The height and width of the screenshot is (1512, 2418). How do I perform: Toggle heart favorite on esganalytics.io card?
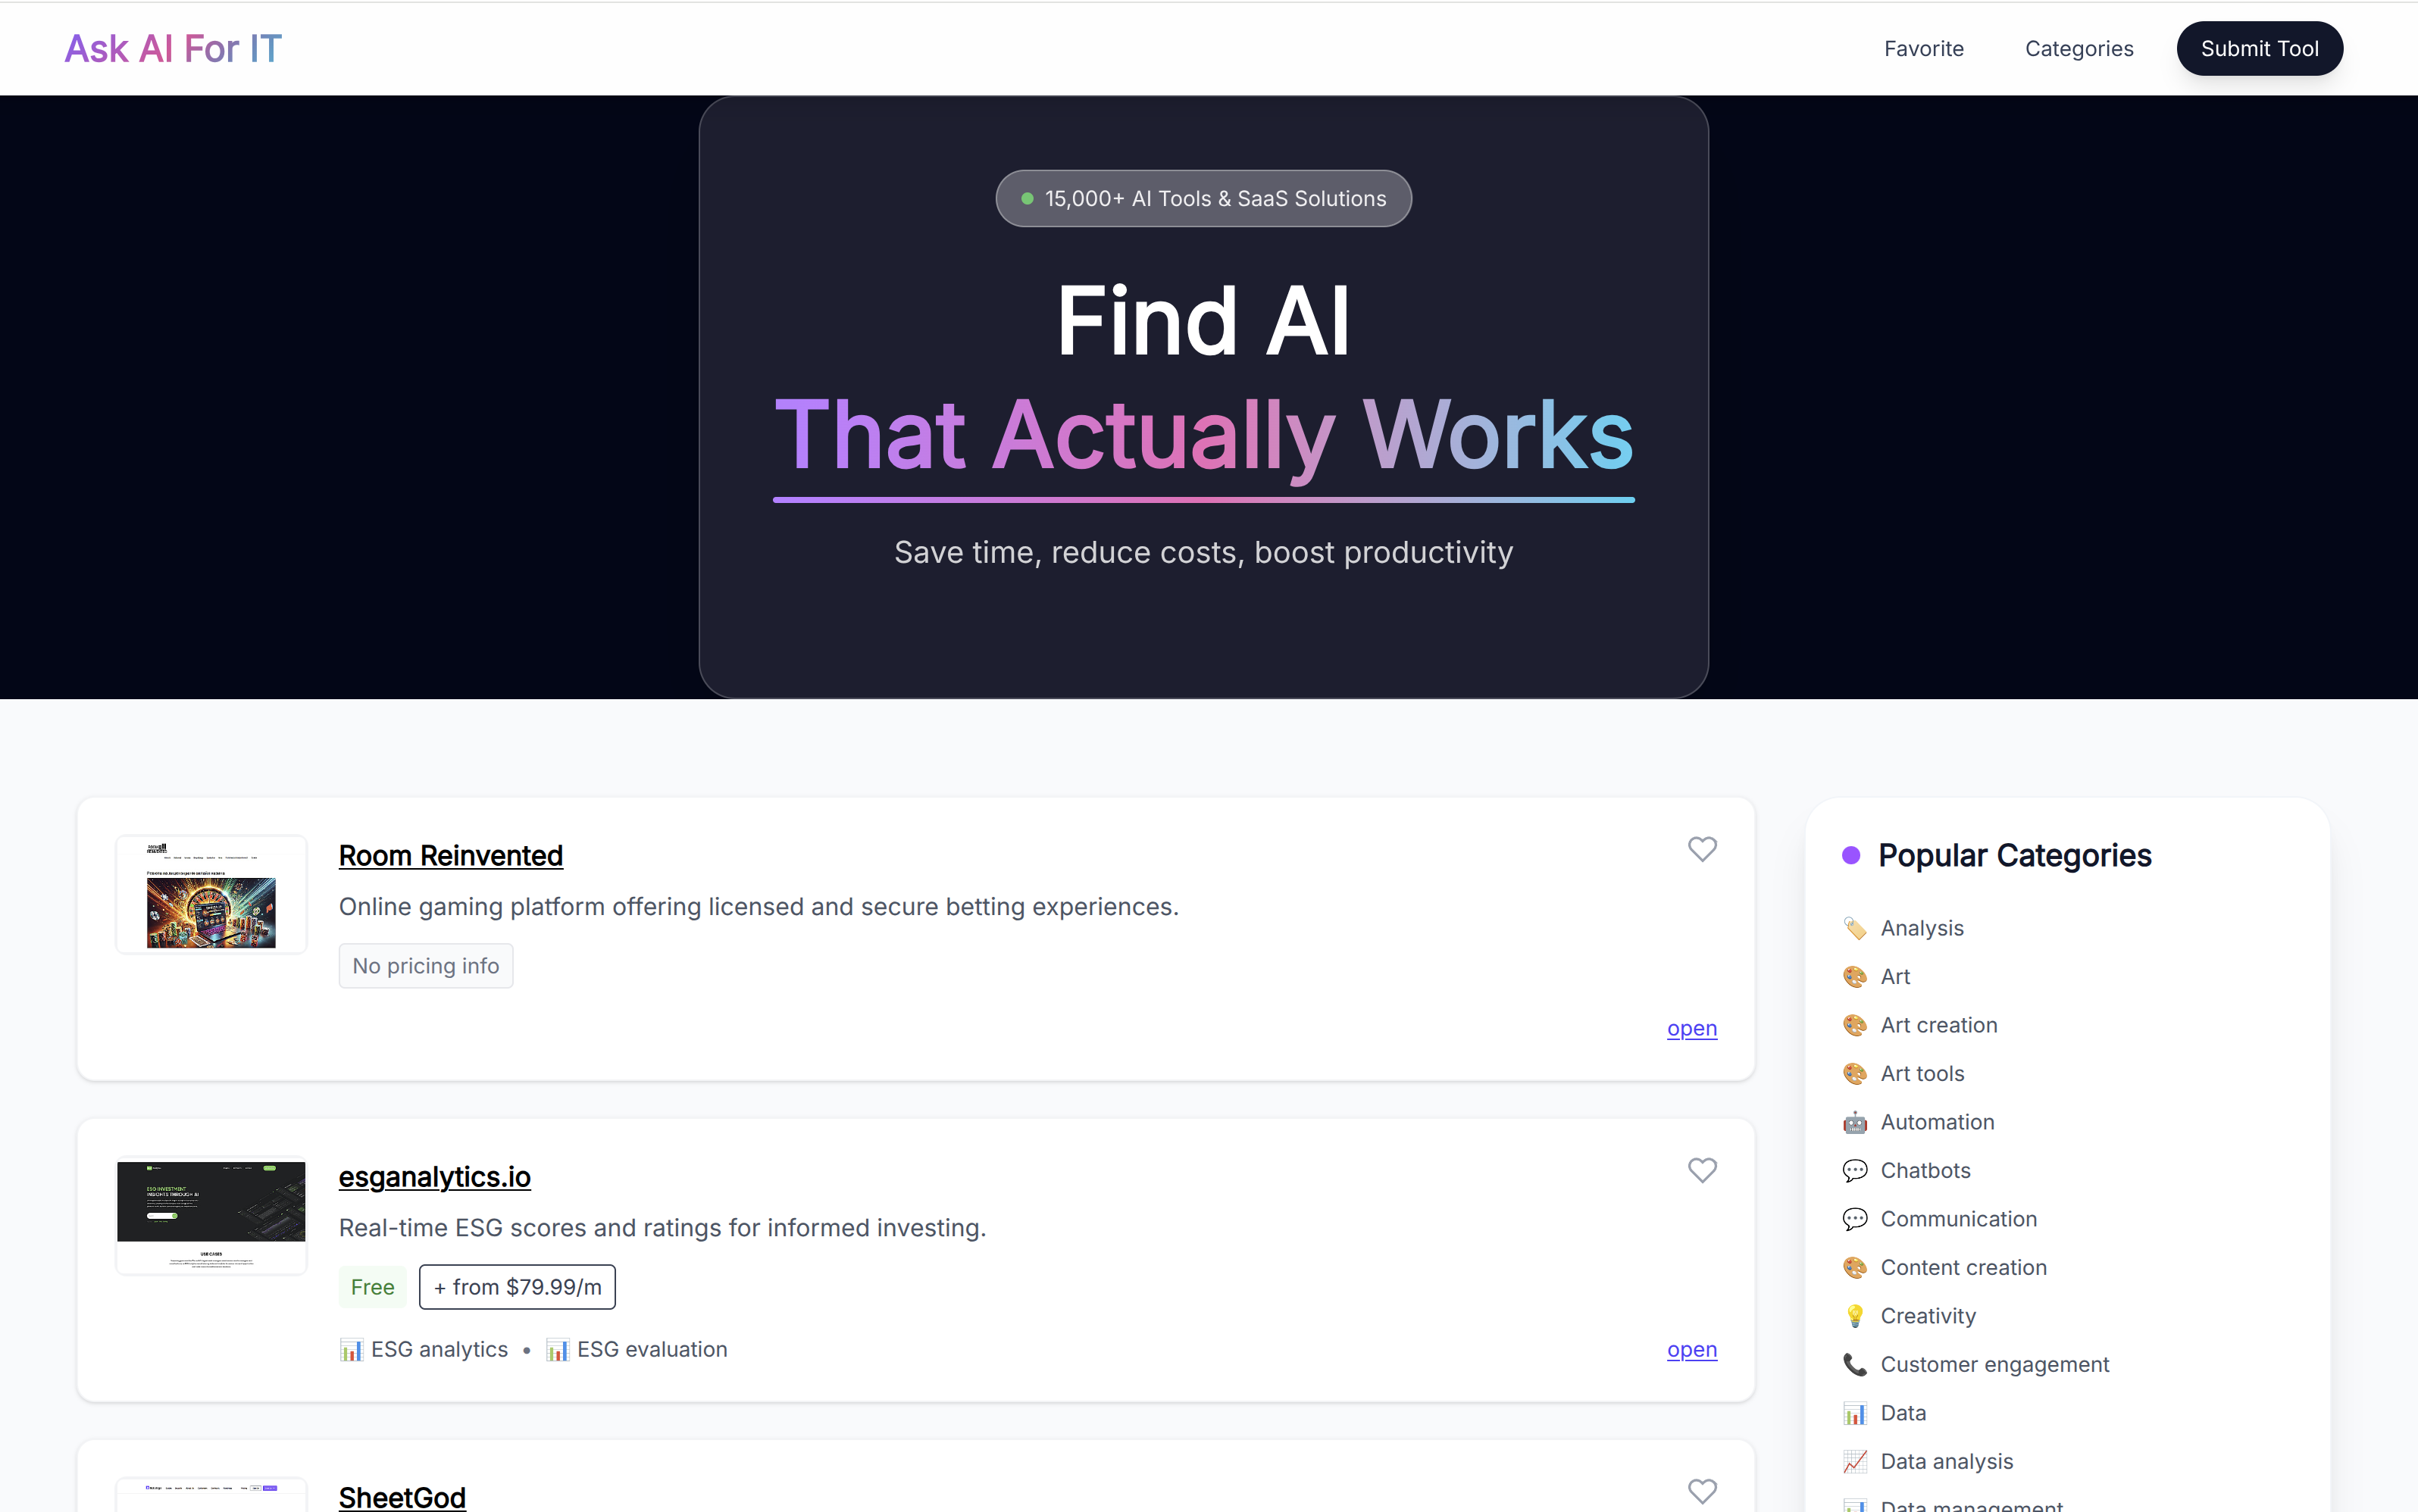pyautogui.click(x=1701, y=1170)
